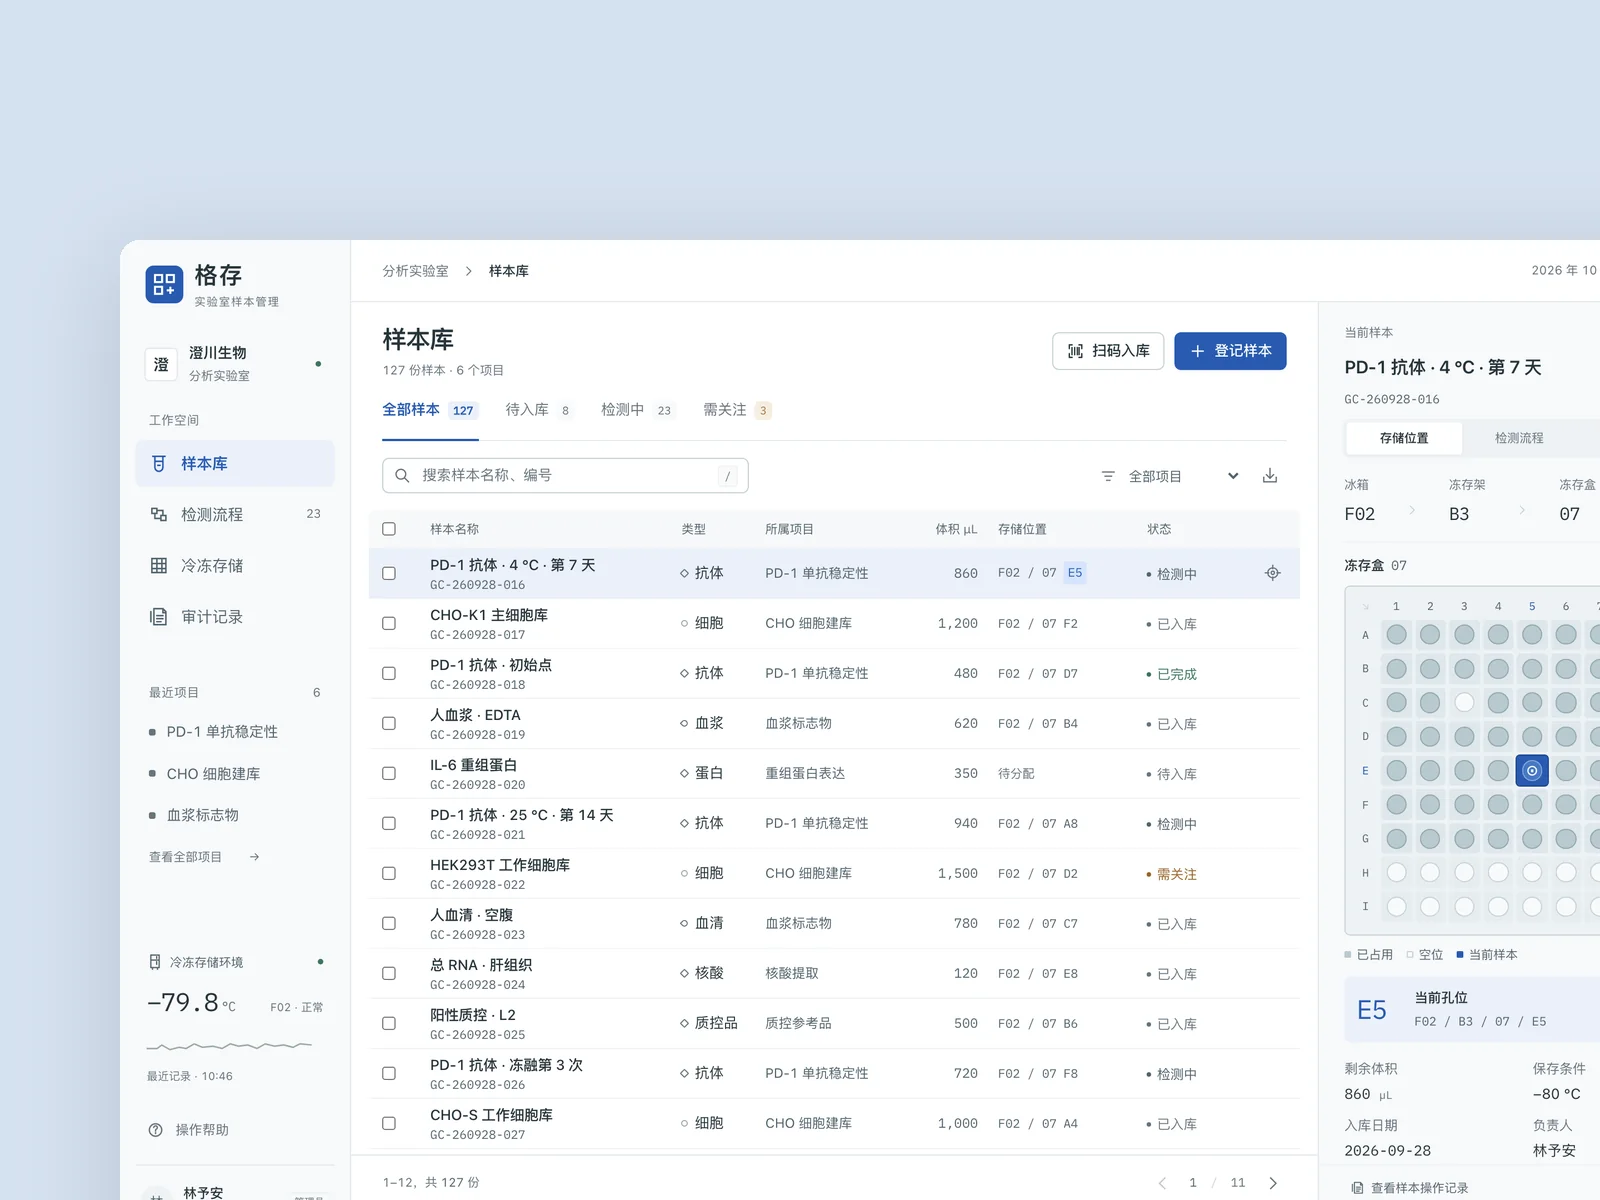
Task: Click the 格存 app logo icon
Action: 164,284
